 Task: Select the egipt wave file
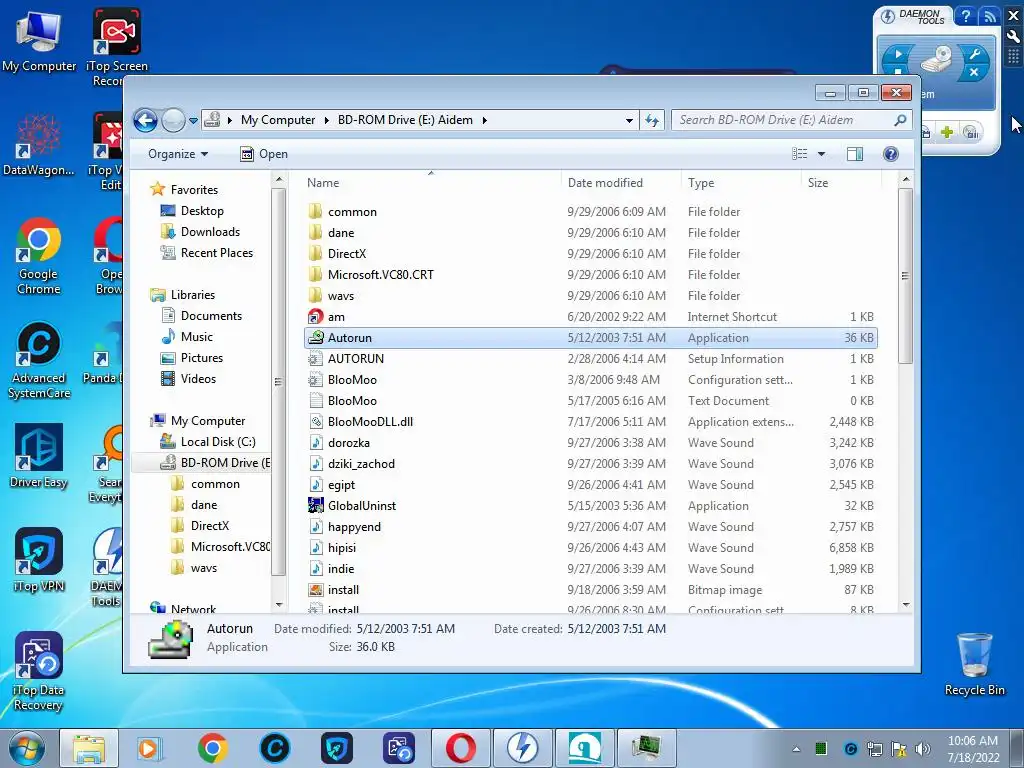click(x=590, y=485)
